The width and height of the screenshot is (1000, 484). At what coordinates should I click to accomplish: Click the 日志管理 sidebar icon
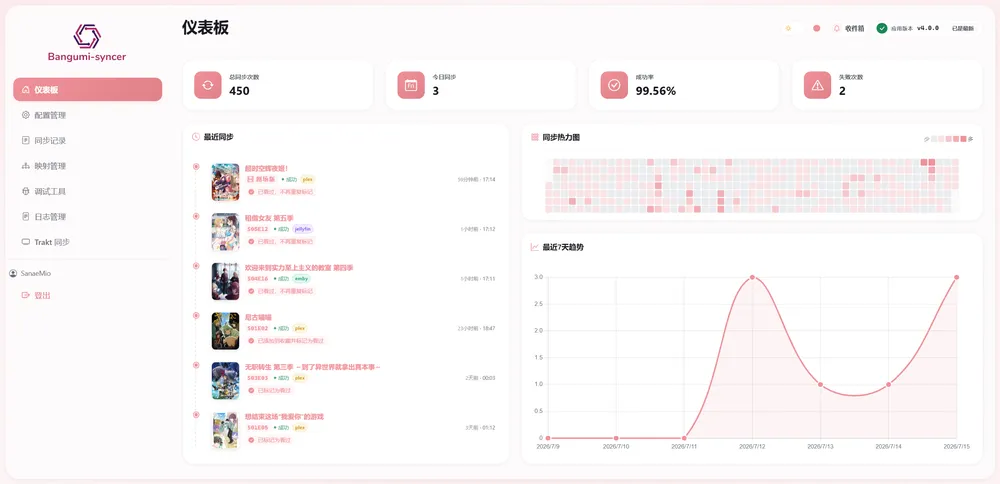pyautogui.click(x=26, y=216)
